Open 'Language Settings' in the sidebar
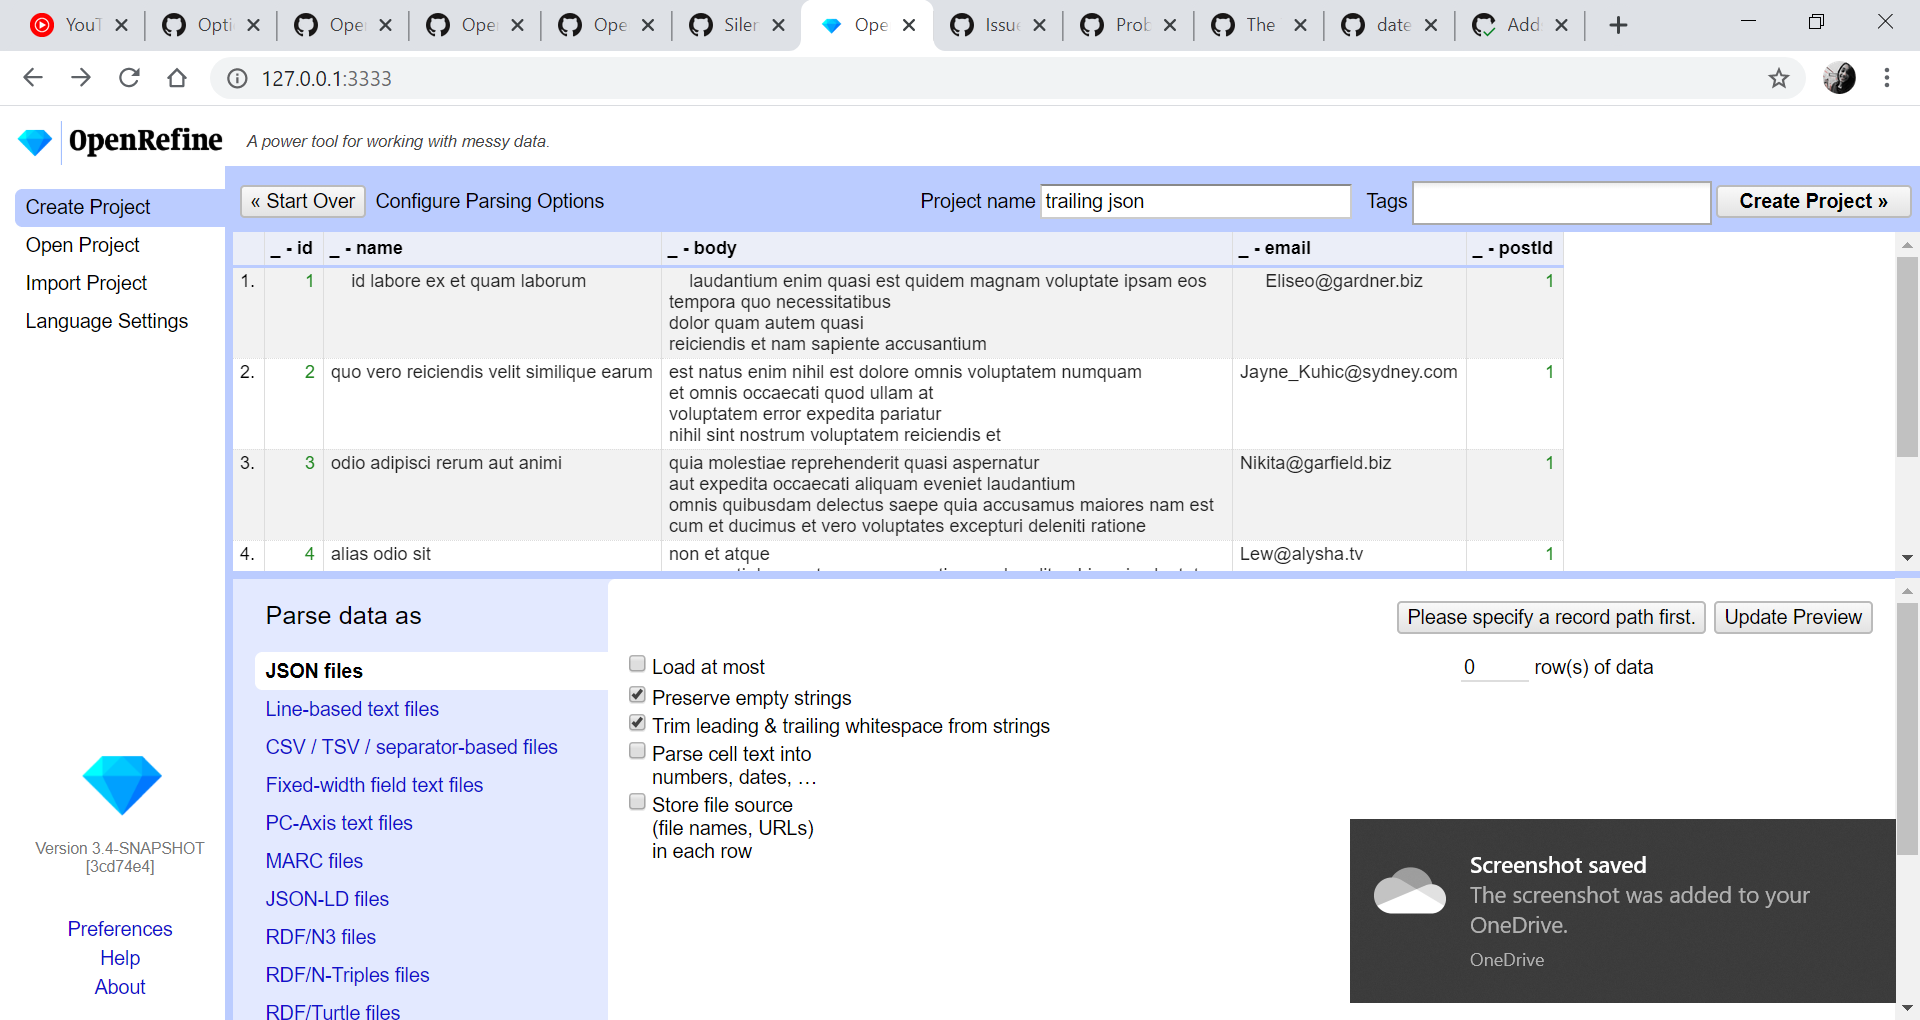Viewport: 1920px width, 1020px height. pyautogui.click(x=106, y=321)
